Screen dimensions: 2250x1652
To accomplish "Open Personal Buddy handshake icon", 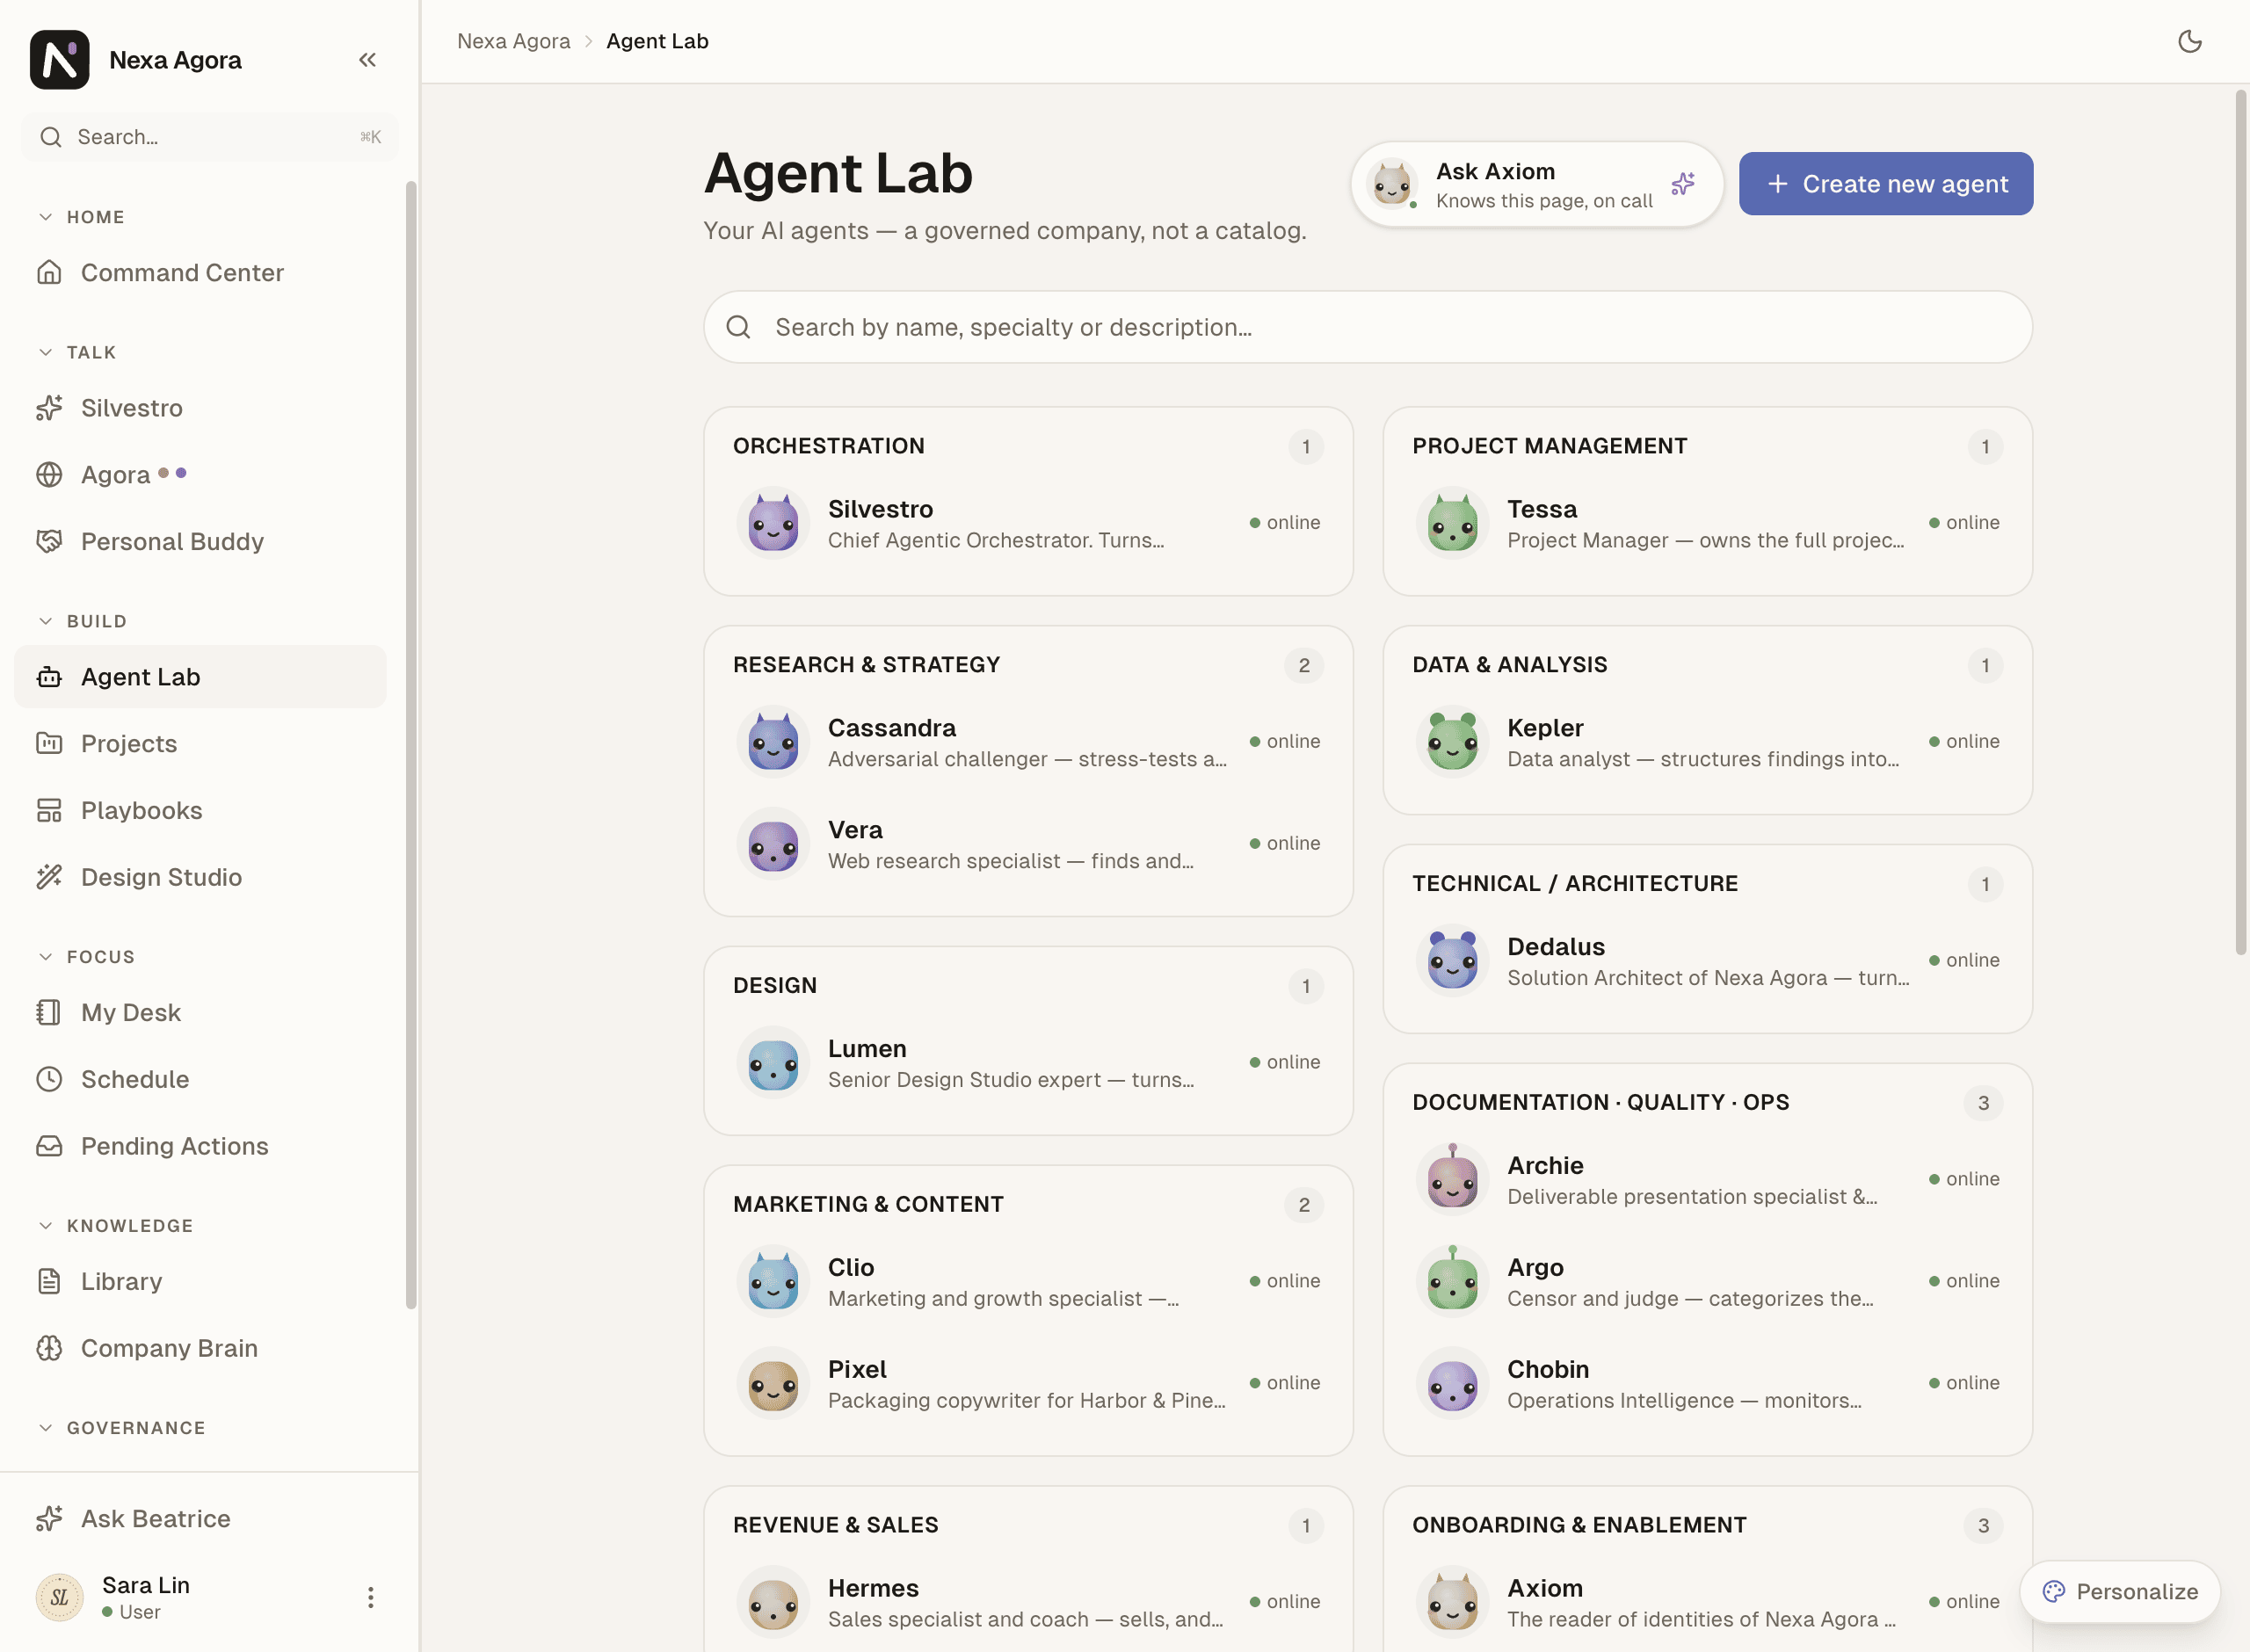I will pyautogui.click(x=49, y=541).
